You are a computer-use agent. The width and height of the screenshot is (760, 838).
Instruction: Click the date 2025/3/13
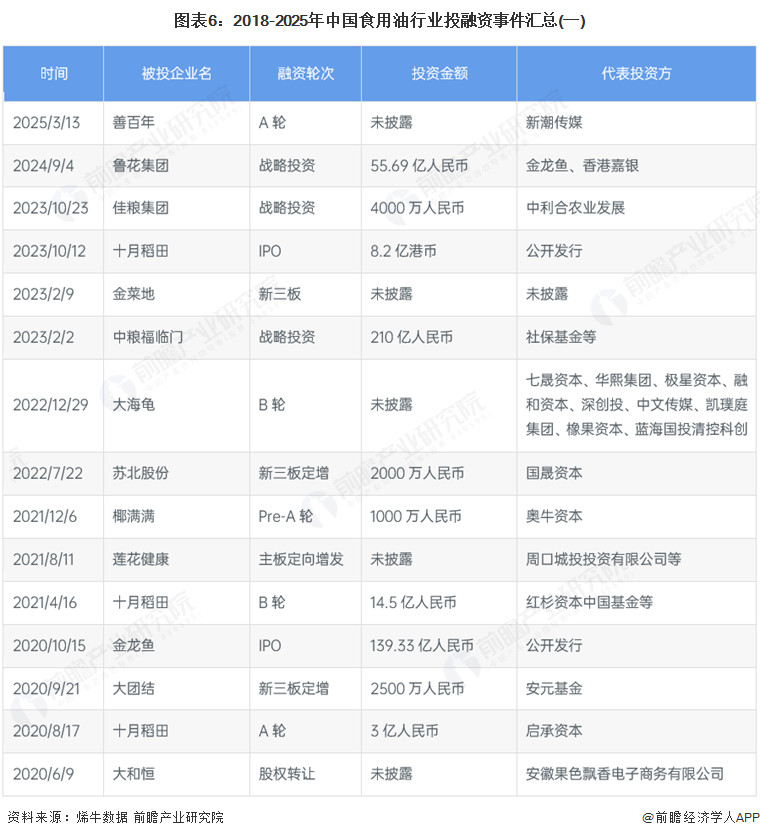pos(46,123)
